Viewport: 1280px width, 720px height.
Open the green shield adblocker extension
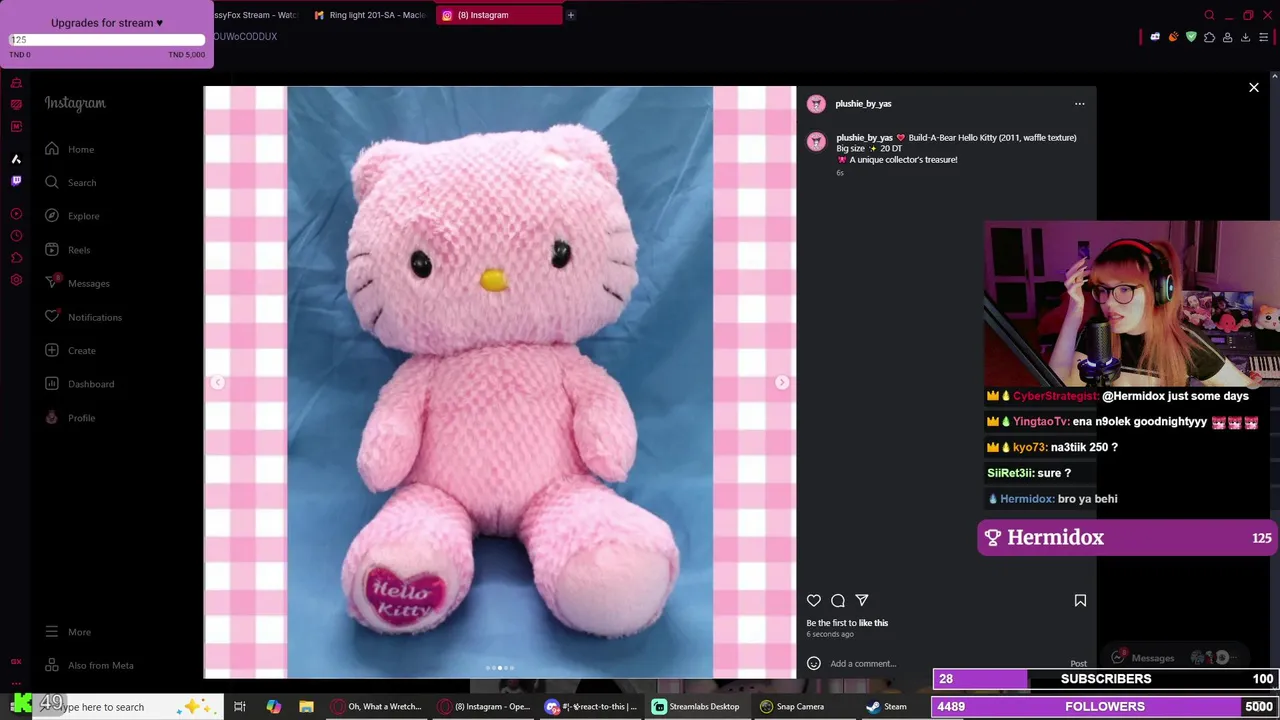click(1191, 37)
